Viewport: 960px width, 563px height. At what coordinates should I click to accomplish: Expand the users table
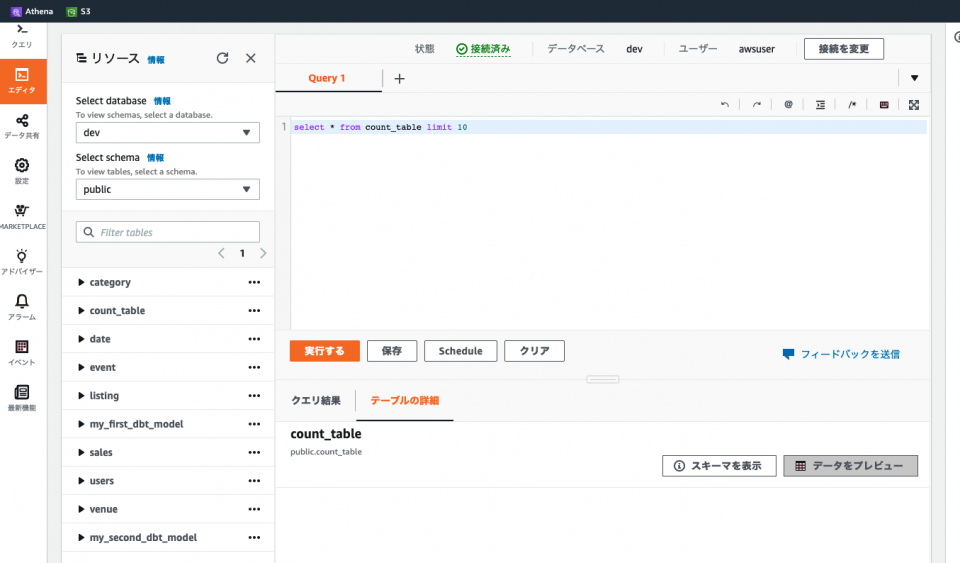pos(81,481)
